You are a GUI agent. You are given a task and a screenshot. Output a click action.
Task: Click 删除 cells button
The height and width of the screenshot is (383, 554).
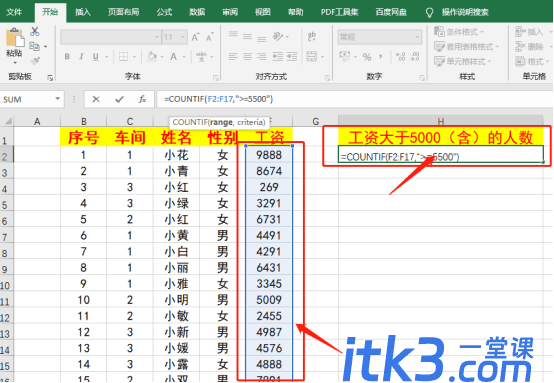tap(529, 47)
